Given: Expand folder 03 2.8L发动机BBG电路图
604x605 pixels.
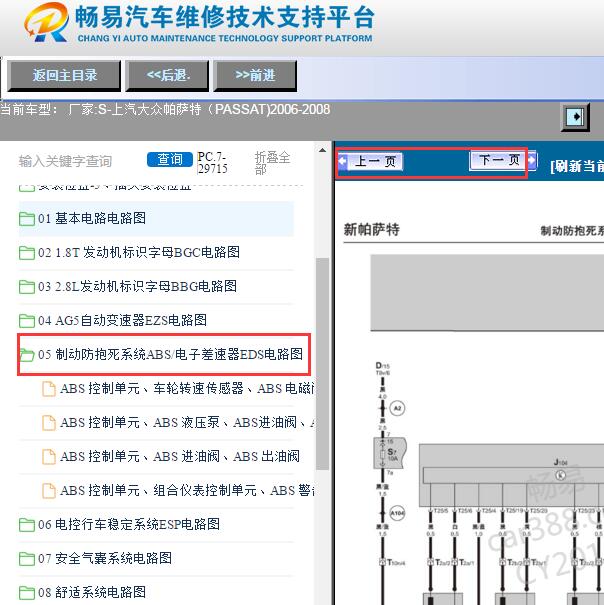Looking at the screenshot, I should [137, 286].
